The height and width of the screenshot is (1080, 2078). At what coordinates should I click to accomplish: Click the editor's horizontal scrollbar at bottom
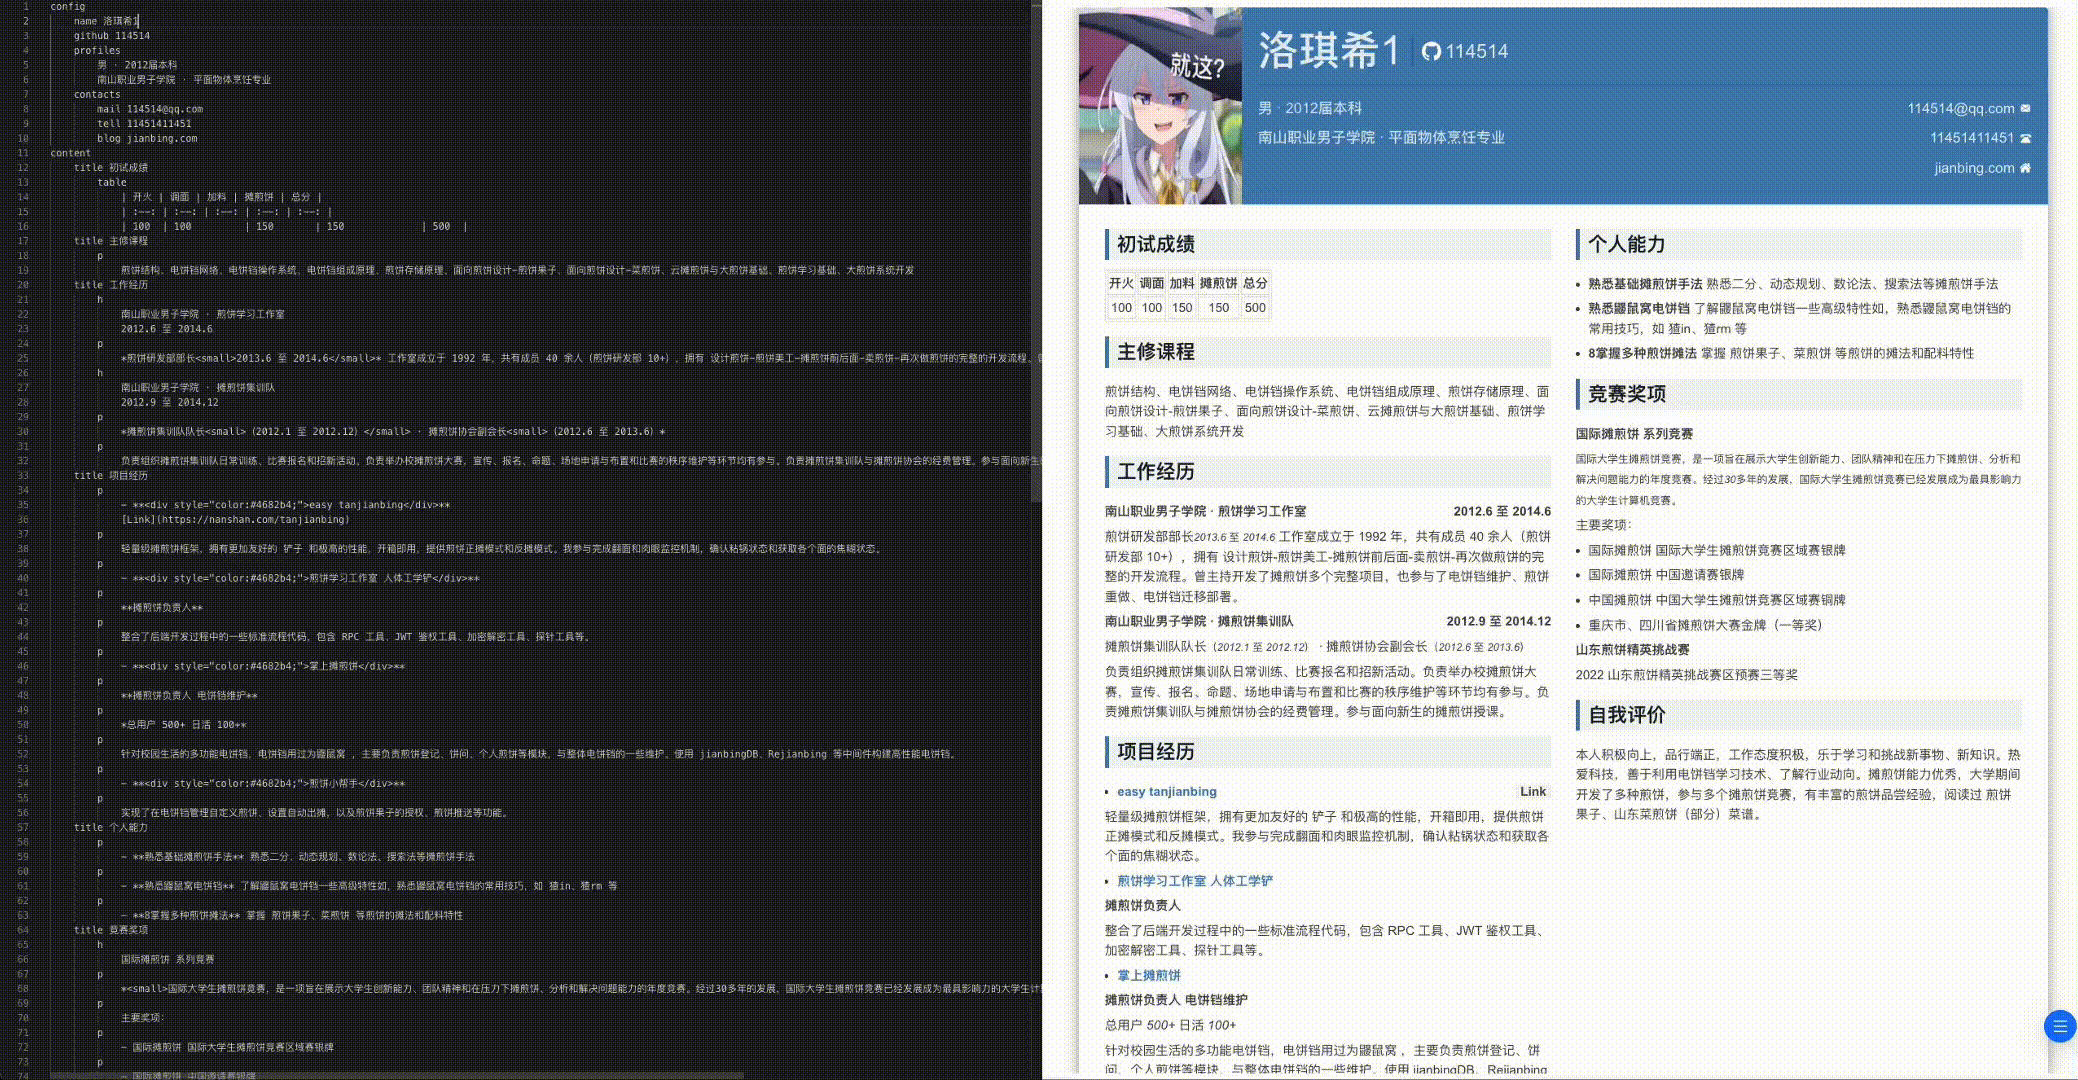coord(397,1076)
